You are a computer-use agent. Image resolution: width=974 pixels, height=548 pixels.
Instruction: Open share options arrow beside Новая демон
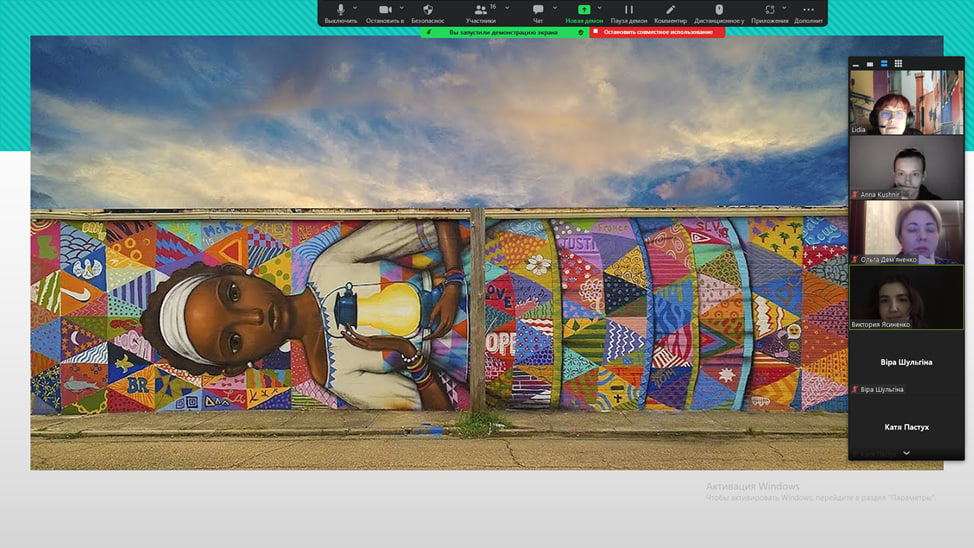pyautogui.click(x=599, y=8)
